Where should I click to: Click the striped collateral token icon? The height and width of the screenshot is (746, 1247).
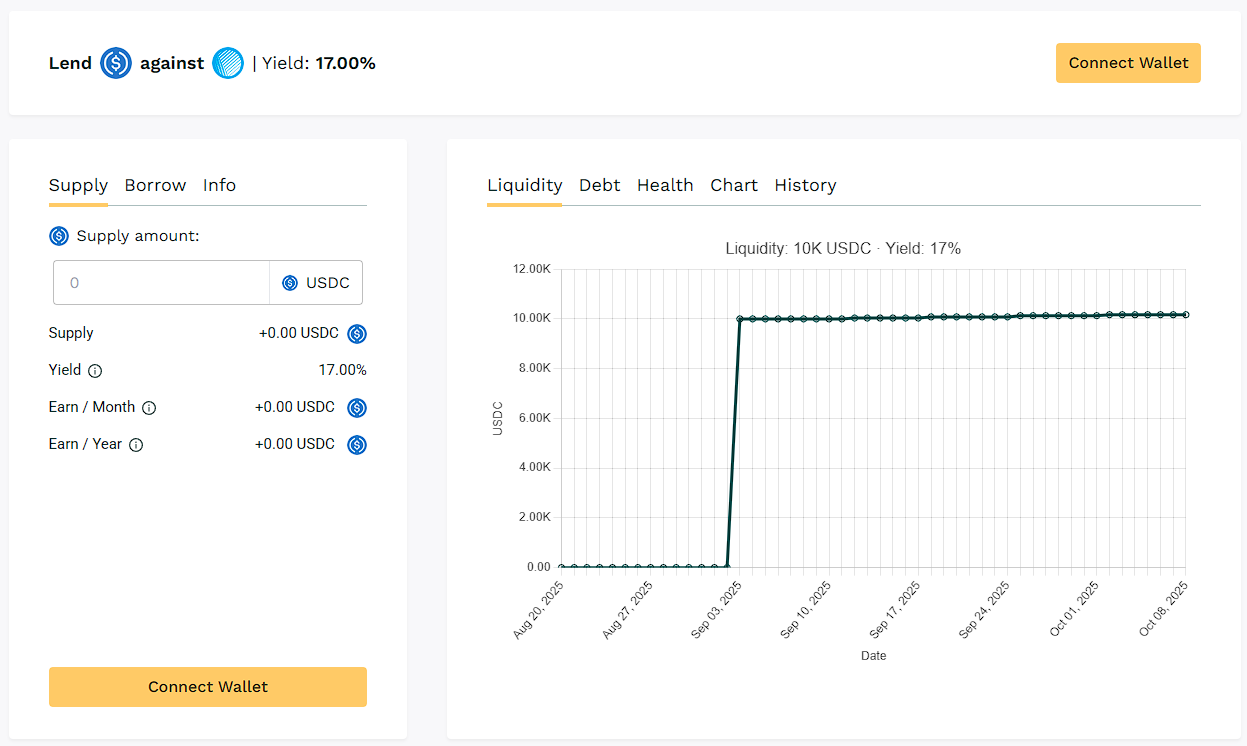[x=228, y=63]
